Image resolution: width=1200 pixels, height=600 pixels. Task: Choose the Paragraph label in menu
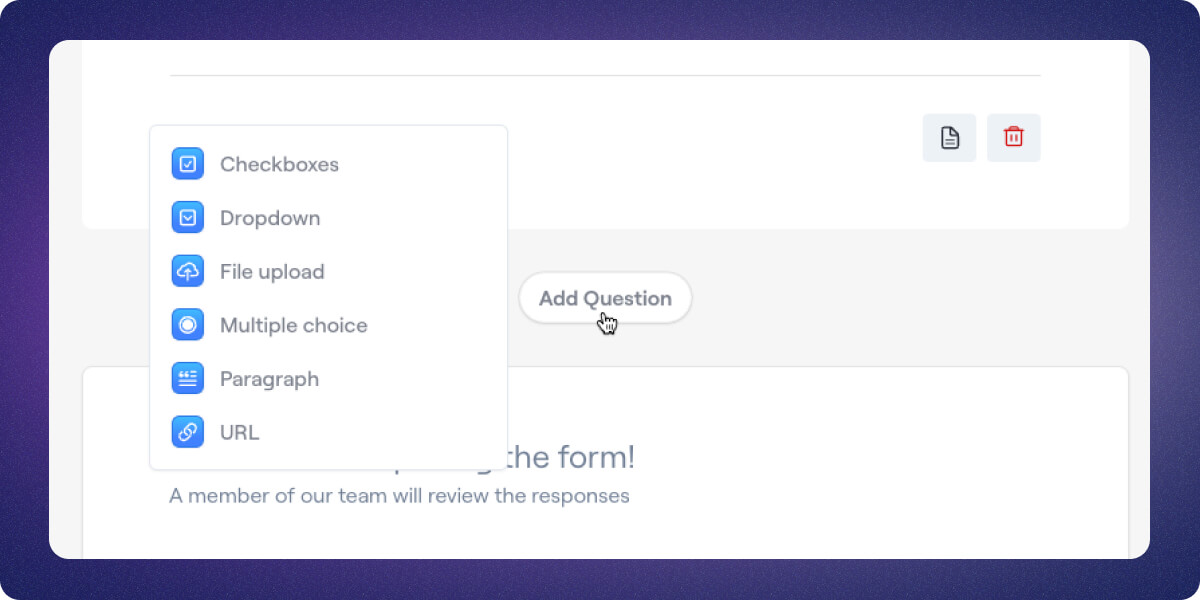coord(269,380)
